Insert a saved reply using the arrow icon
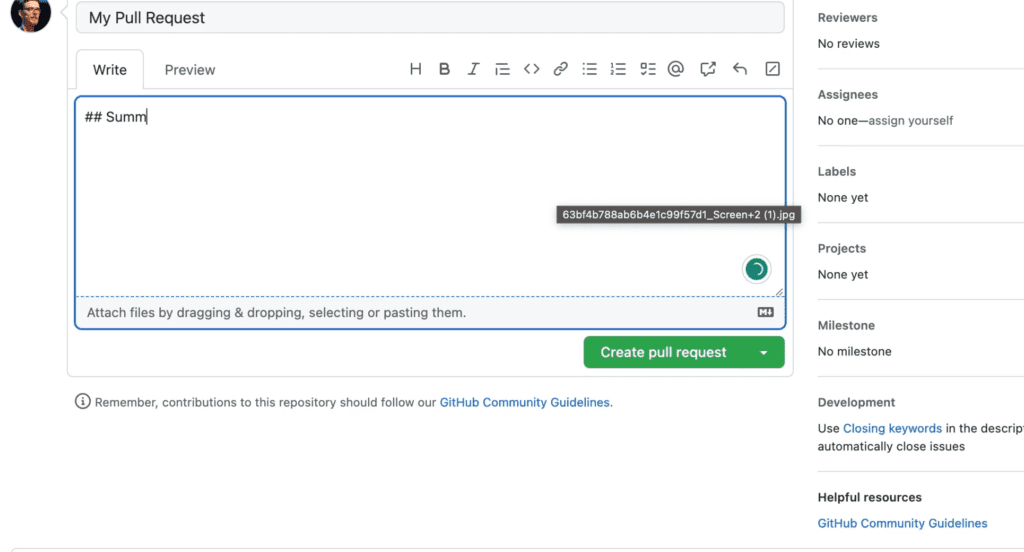The image size is (1024, 552). coord(739,69)
